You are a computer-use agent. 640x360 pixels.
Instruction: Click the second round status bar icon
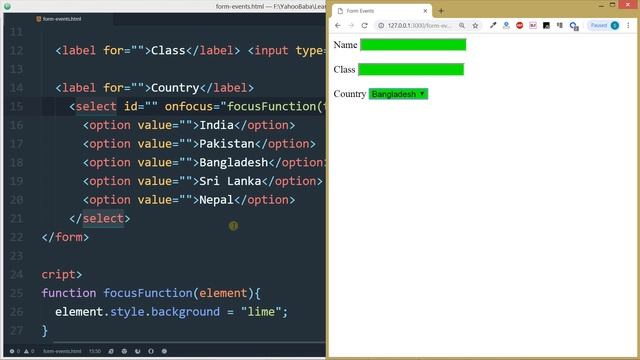coord(124,351)
